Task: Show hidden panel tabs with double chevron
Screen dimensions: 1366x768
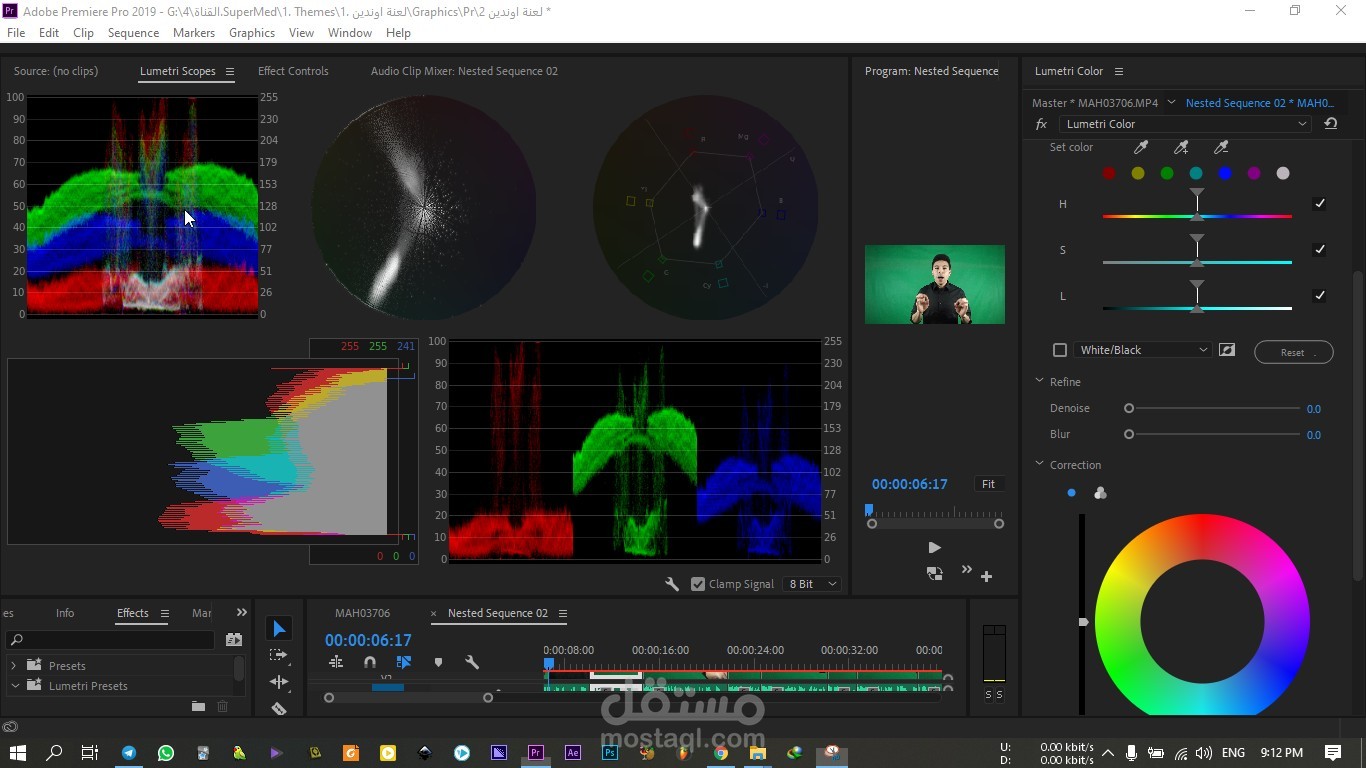Action: [241, 613]
